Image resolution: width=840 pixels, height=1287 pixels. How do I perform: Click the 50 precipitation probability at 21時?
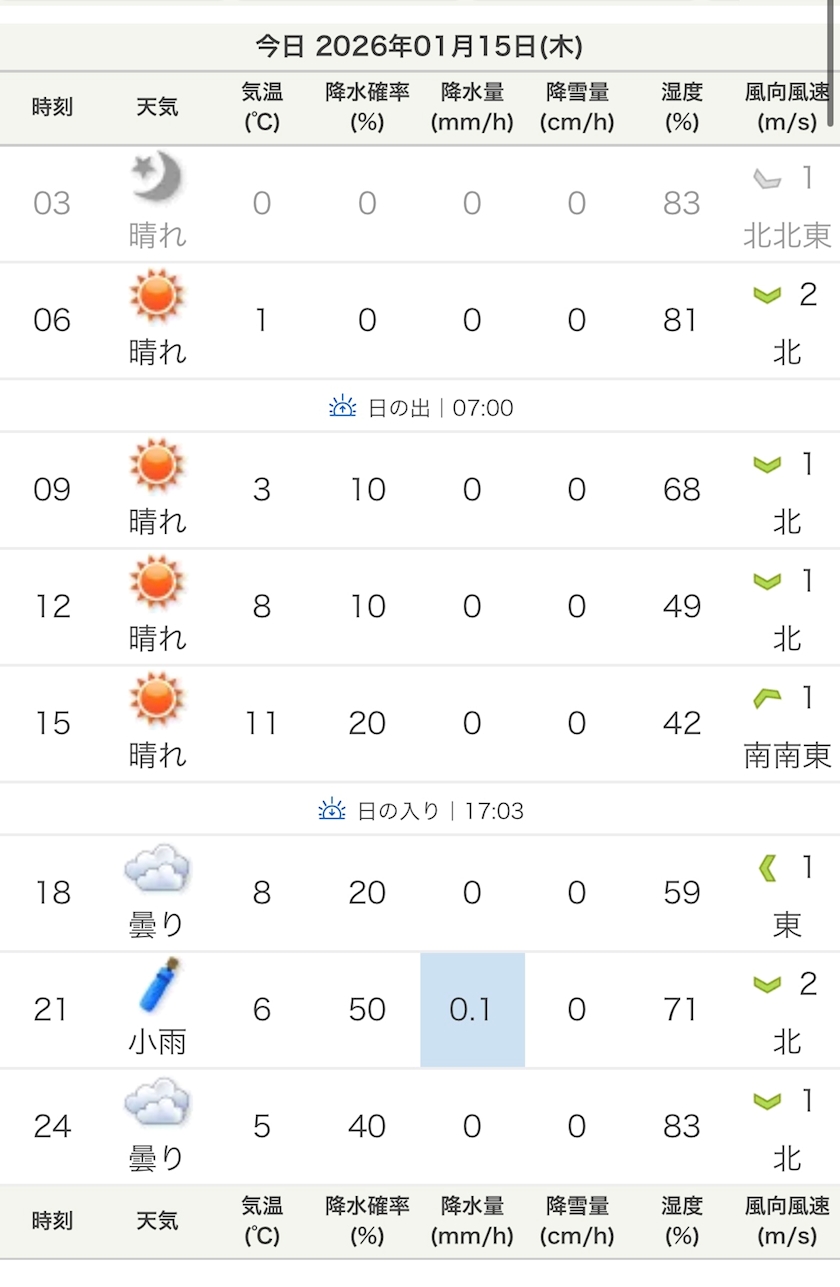point(367,1010)
